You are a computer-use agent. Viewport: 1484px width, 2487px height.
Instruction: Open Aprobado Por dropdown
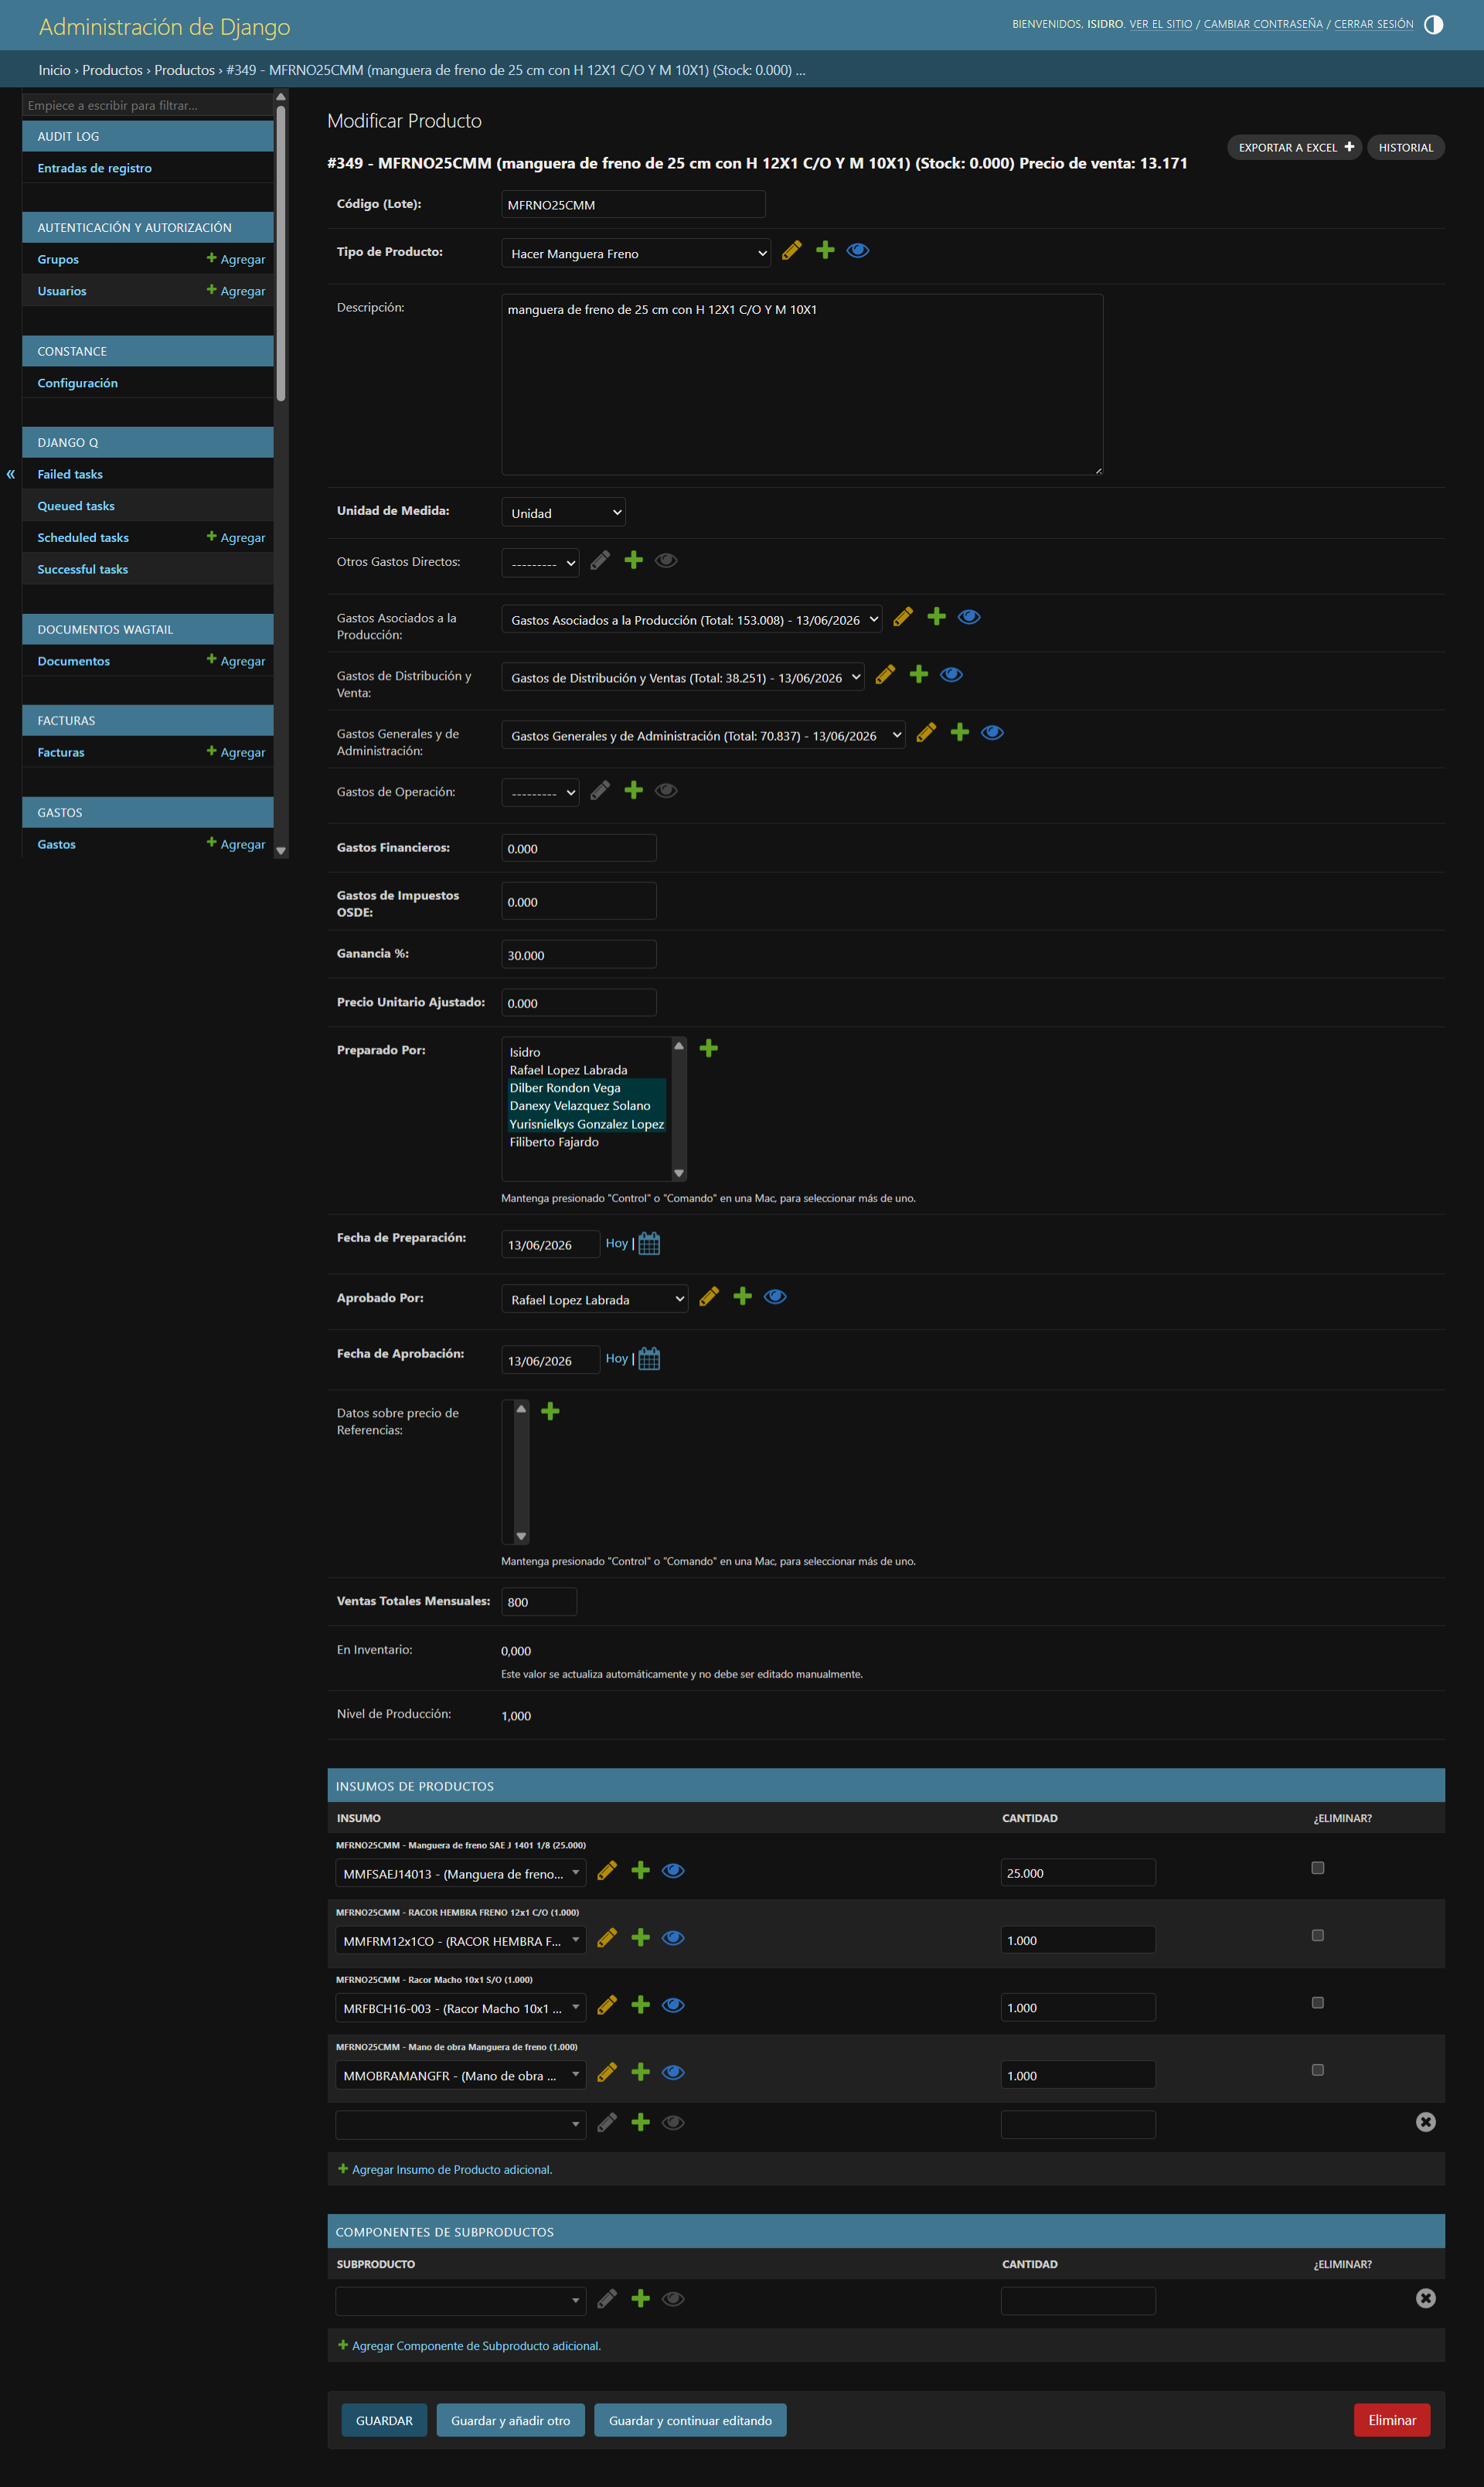coord(595,1299)
